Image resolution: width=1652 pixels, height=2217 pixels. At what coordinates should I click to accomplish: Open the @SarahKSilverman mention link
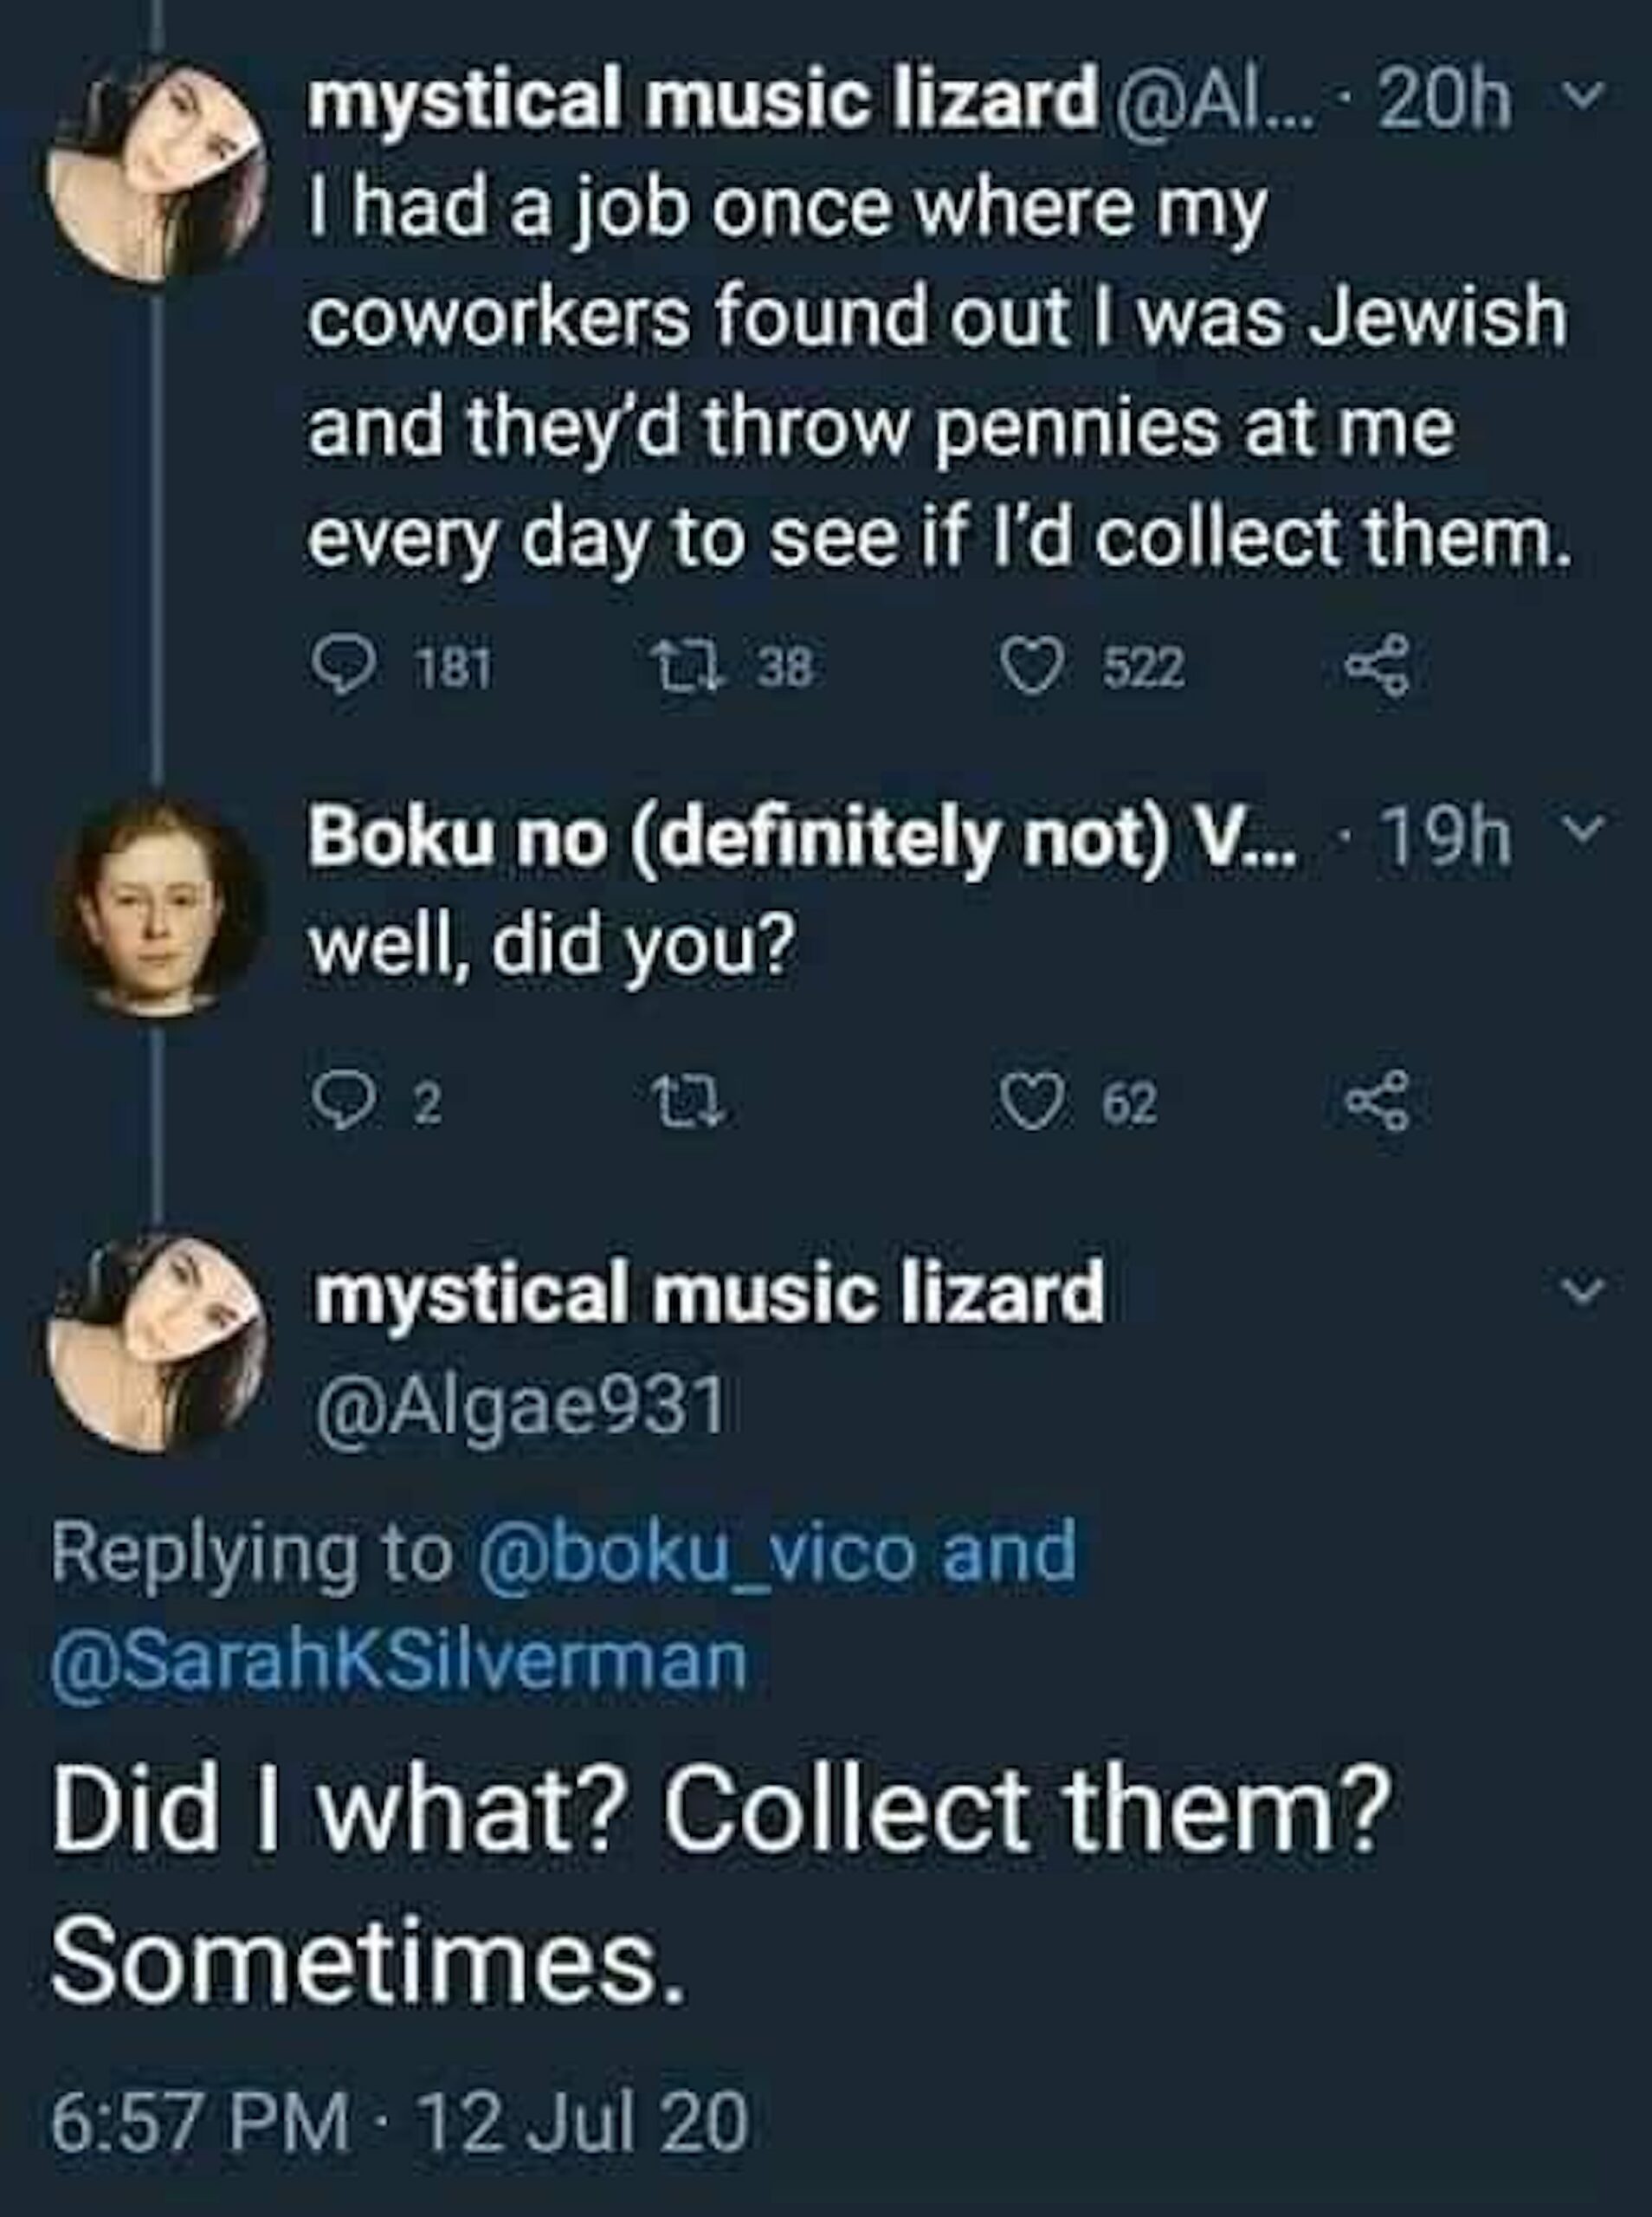pyautogui.click(x=398, y=1661)
